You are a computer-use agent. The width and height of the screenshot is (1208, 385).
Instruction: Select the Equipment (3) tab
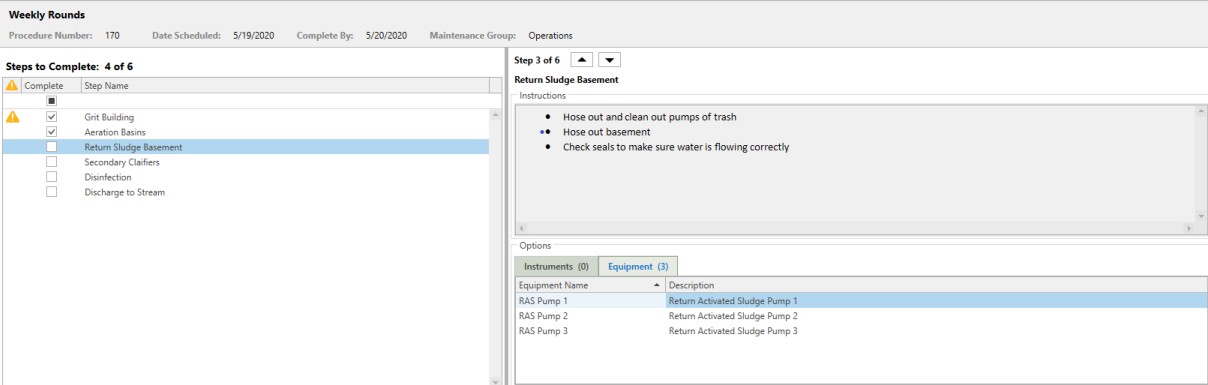(638, 267)
